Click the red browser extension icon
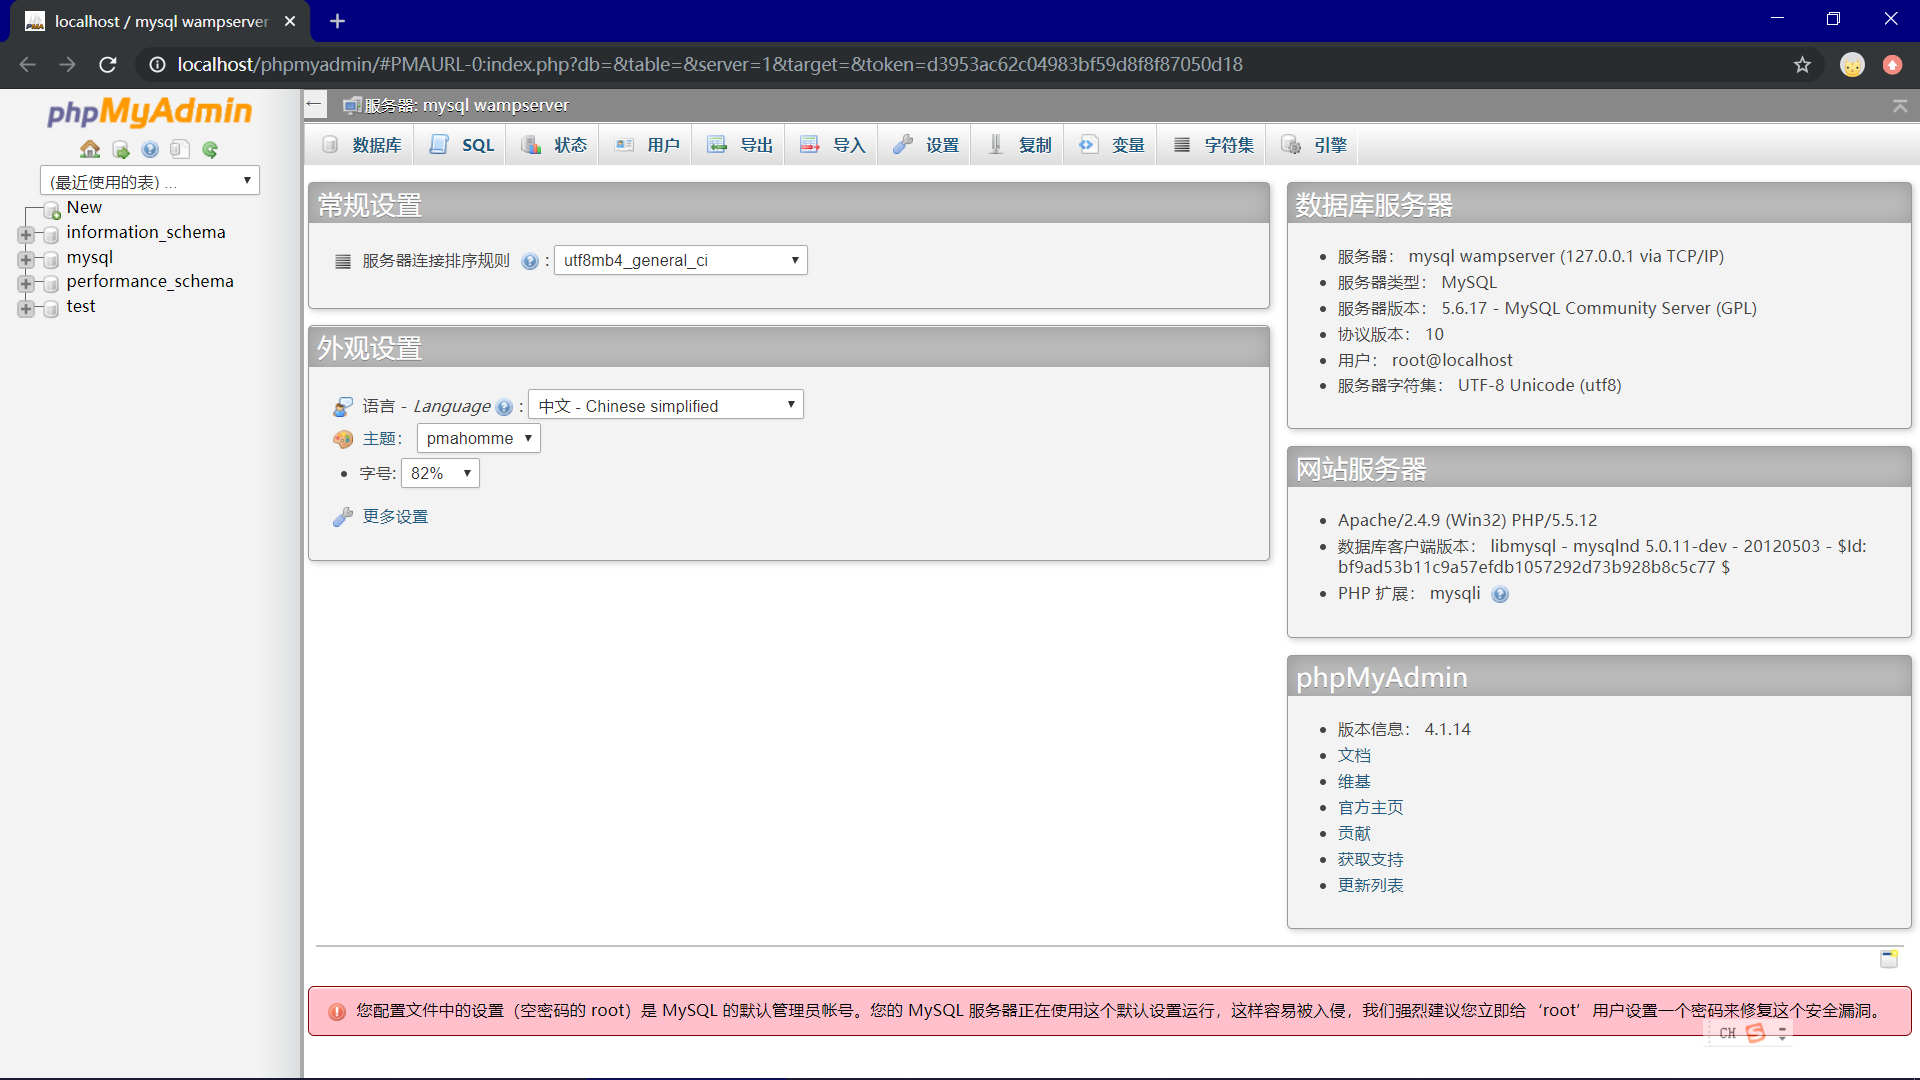The height and width of the screenshot is (1080, 1920). click(1892, 65)
